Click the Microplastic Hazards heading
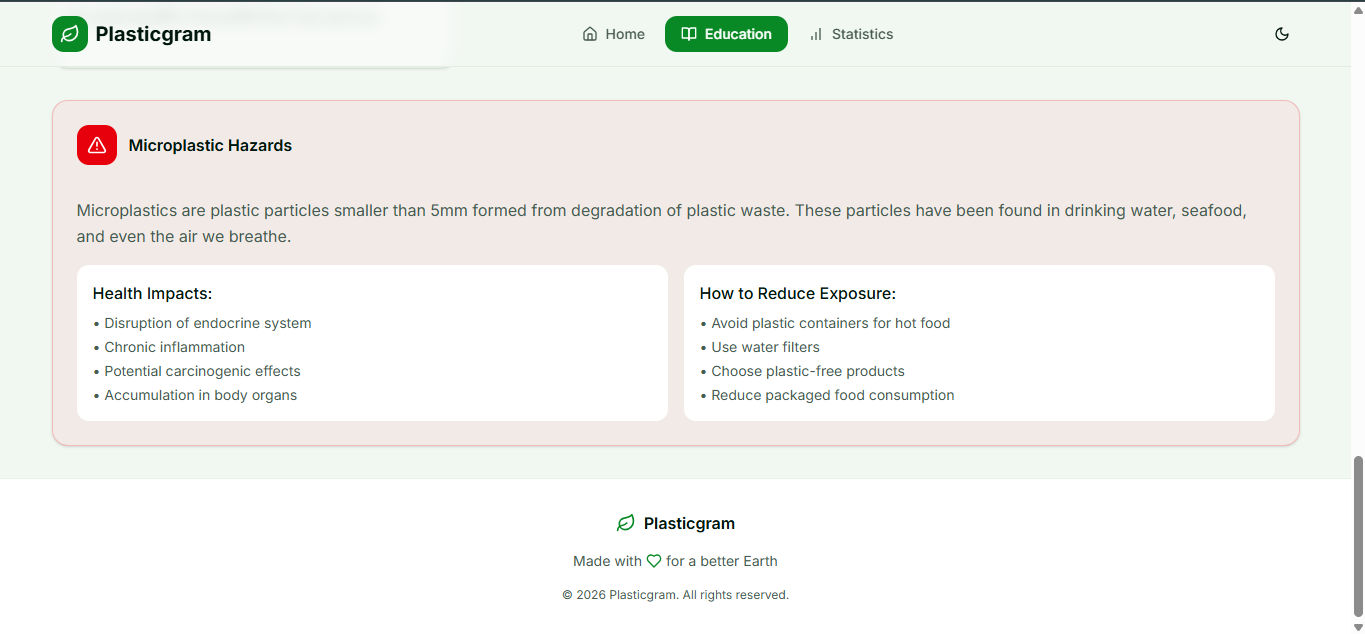1365x634 pixels. (x=210, y=145)
